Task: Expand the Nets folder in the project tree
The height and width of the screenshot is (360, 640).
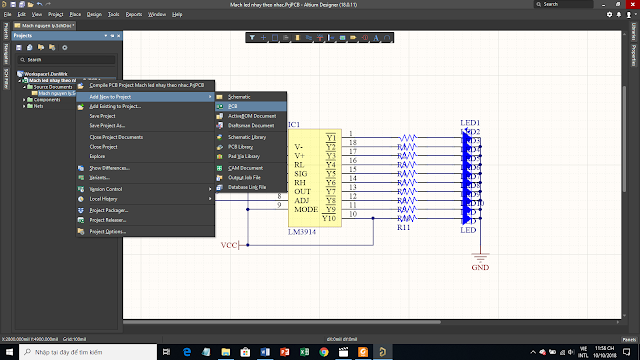Action: (x=24, y=106)
